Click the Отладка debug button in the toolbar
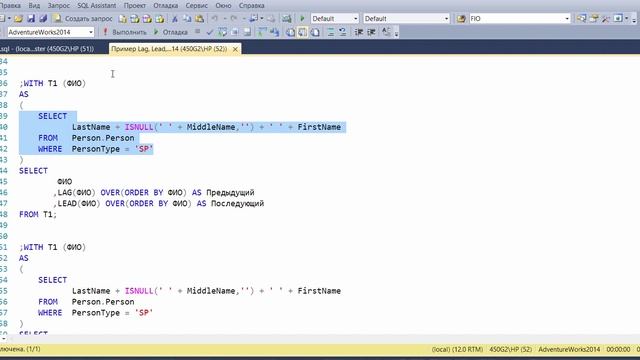The height and width of the screenshot is (360, 640). (x=171, y=32)
